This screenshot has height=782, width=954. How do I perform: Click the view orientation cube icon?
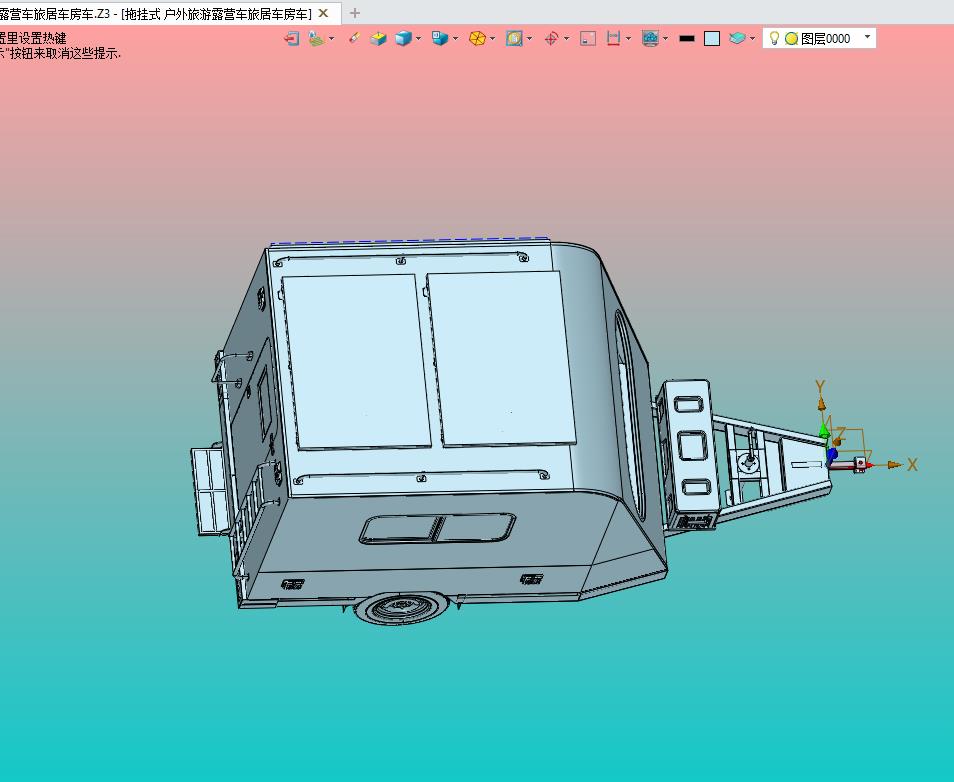click(x=439, y=39)
